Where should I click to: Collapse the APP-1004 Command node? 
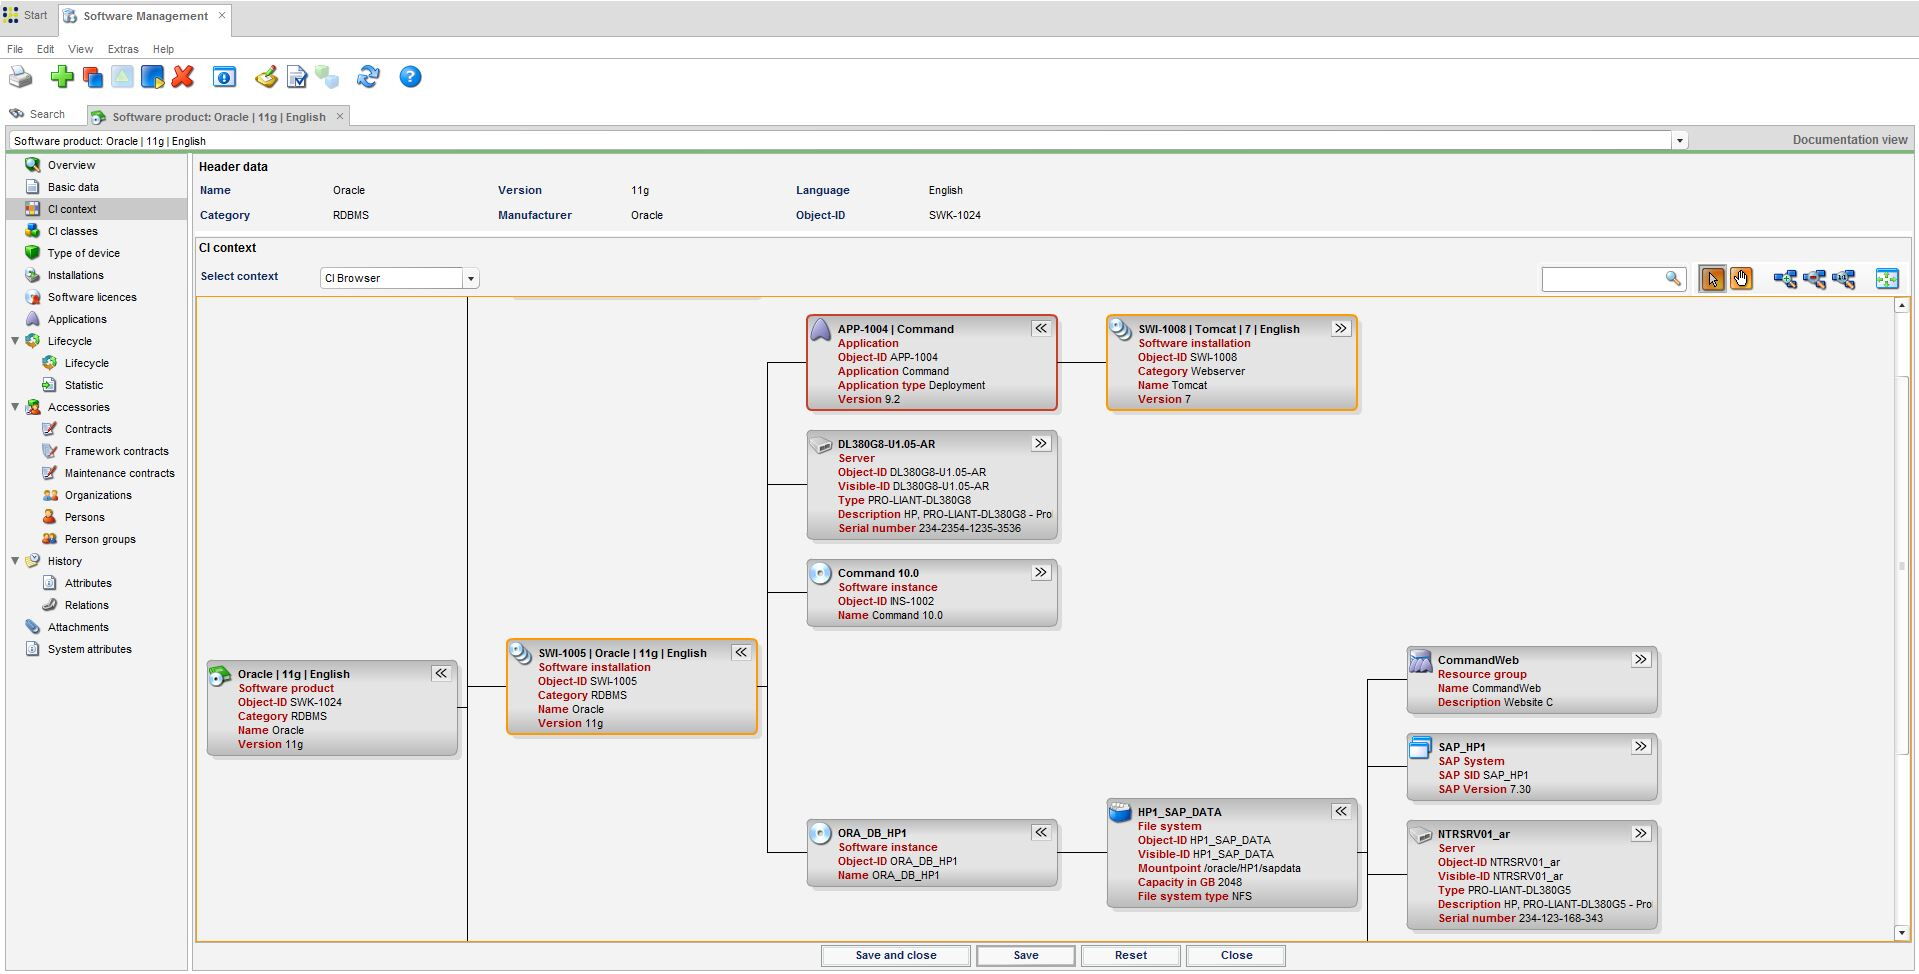coord(1041,328)
